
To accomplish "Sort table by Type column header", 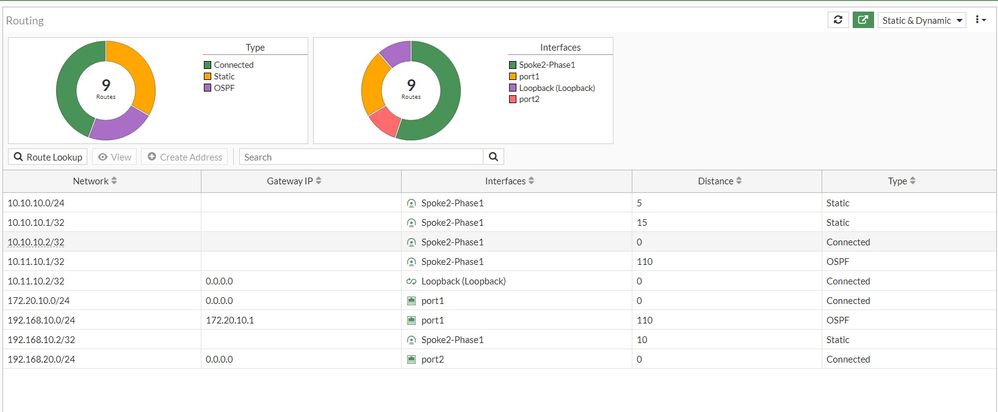I will [x=901, y=181].
